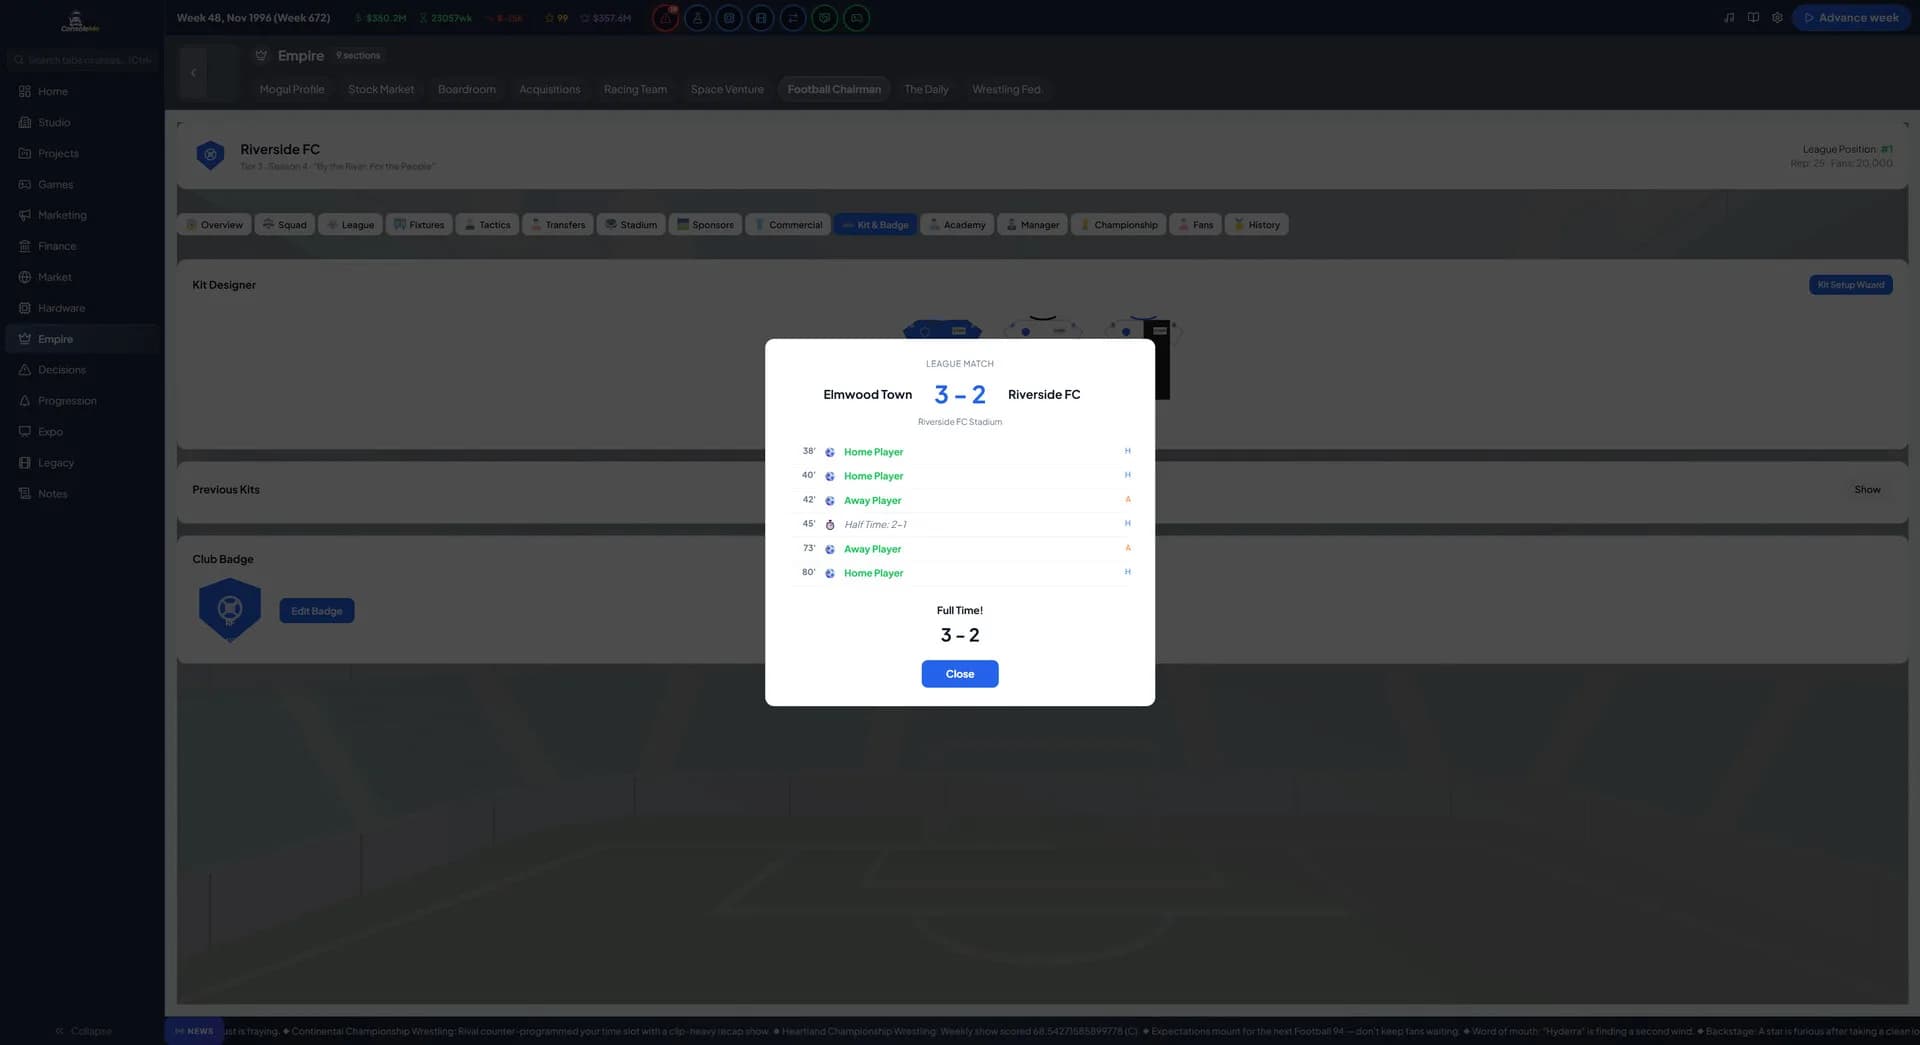This screenshot has width=1920, height=1045.
Task: Open Hardware in the sidebar
Action: pos(82,308)
